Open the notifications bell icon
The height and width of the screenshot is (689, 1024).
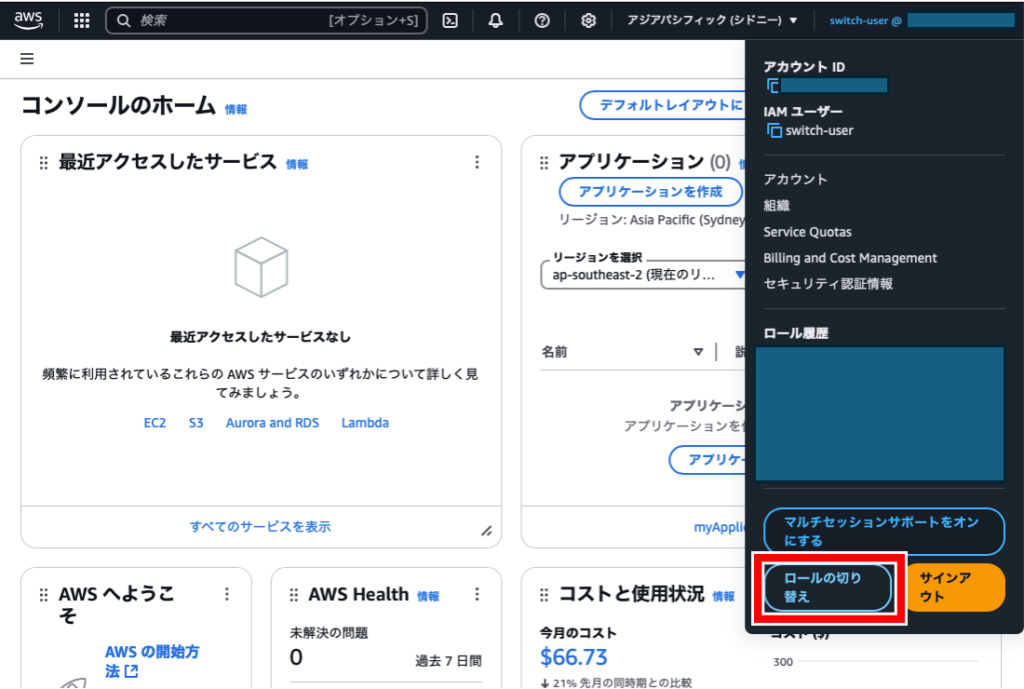(x=495, y=21)
